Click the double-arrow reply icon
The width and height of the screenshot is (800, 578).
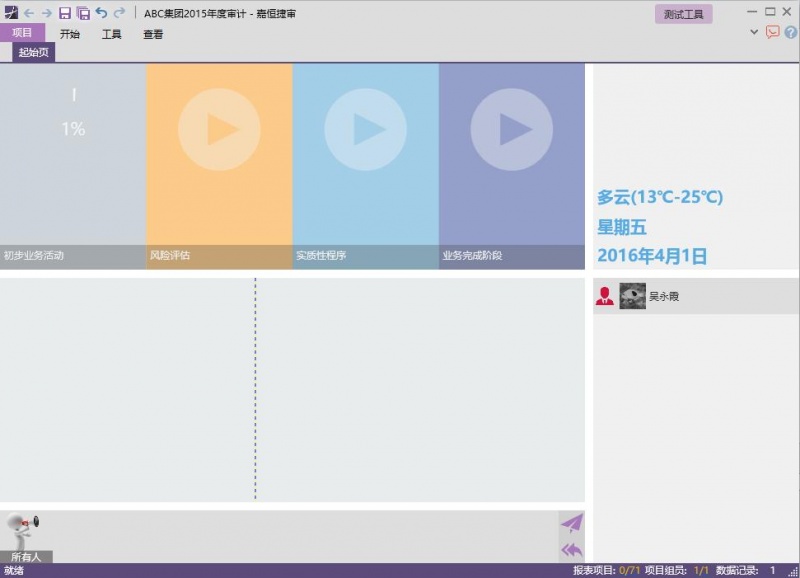(572, 550)
